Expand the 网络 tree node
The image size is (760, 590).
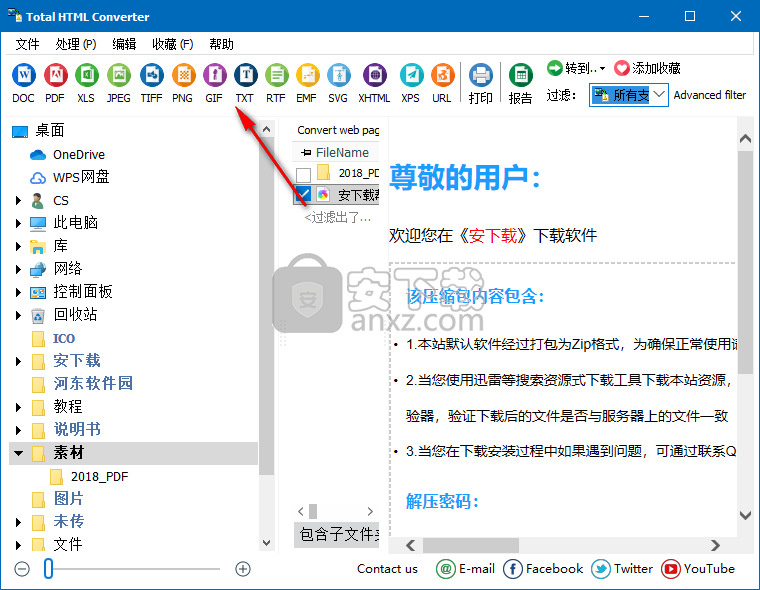[18, 269]
